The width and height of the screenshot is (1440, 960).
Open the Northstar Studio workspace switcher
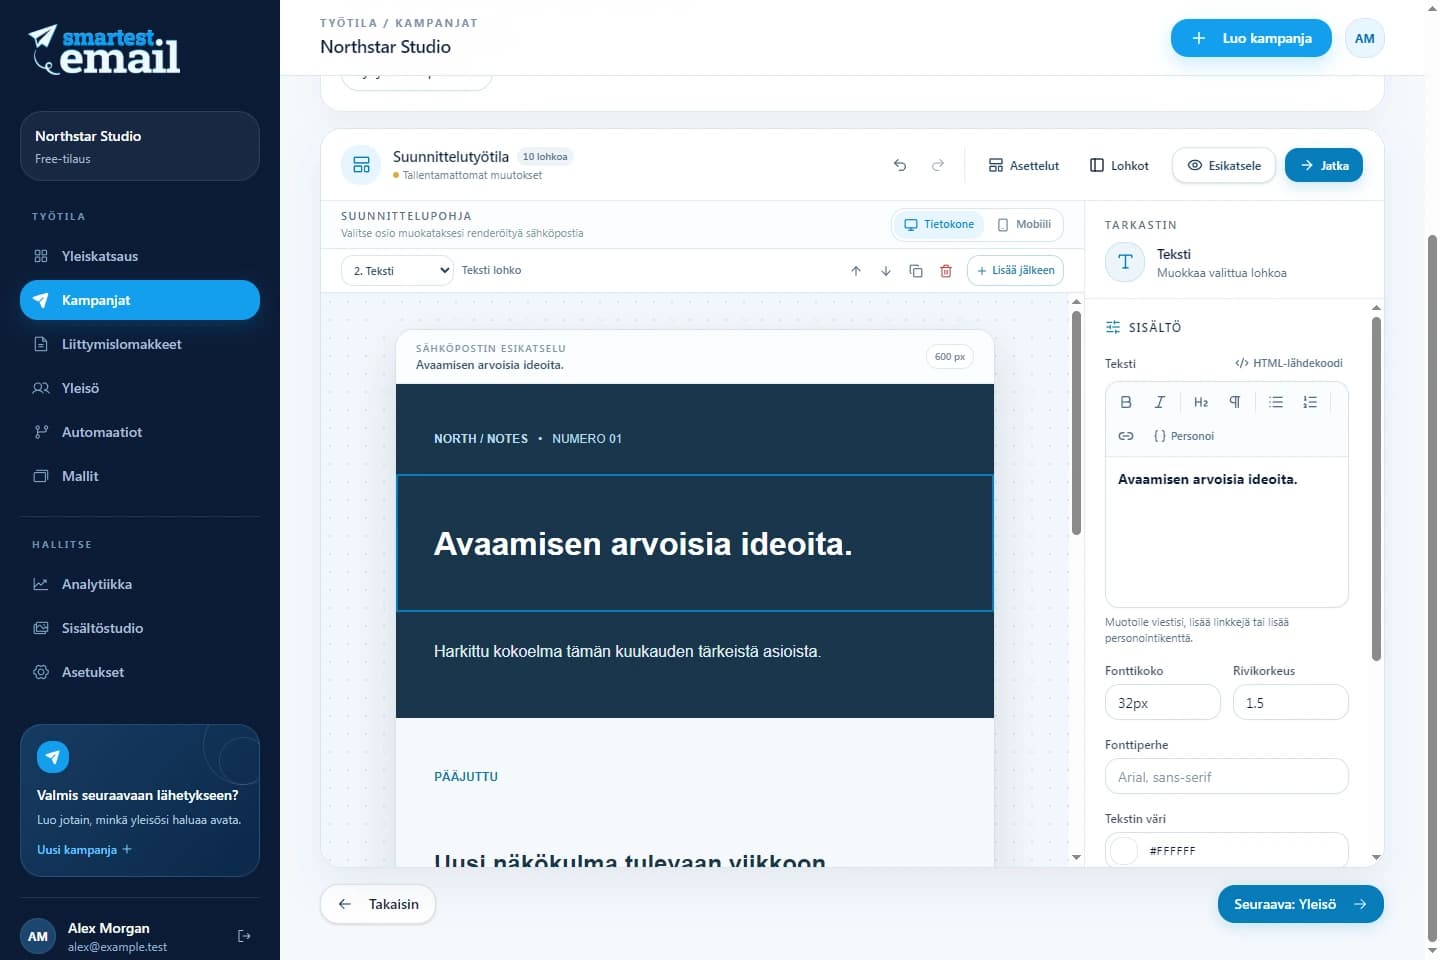point(140,146)
